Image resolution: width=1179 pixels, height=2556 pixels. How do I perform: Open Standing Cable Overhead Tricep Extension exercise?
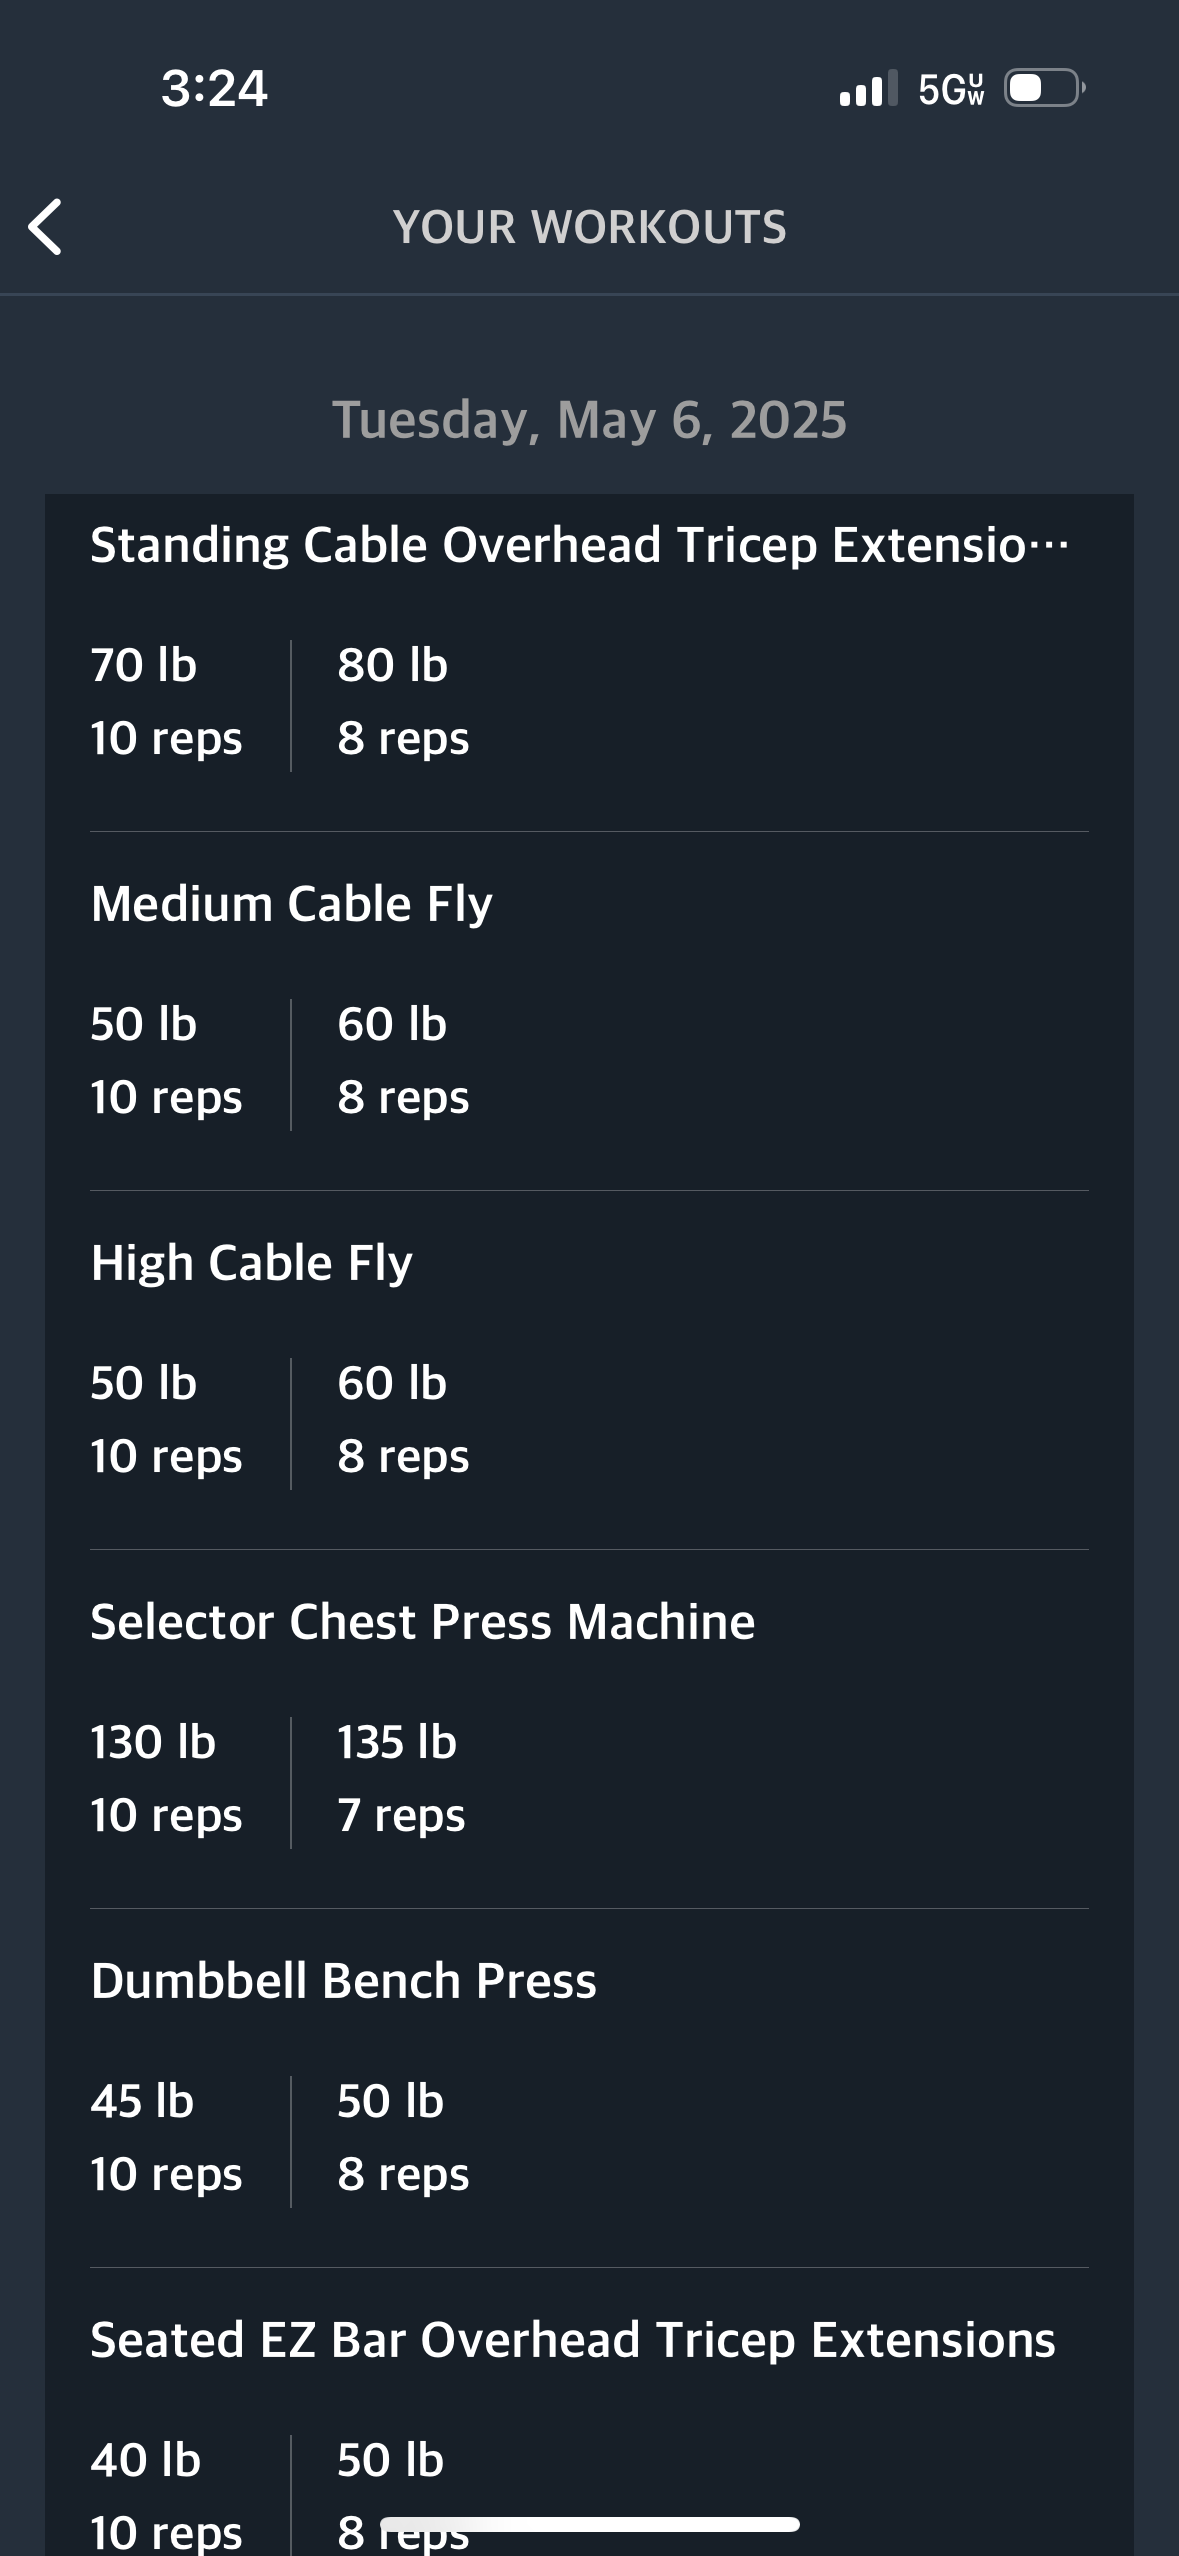click(580, 545)
